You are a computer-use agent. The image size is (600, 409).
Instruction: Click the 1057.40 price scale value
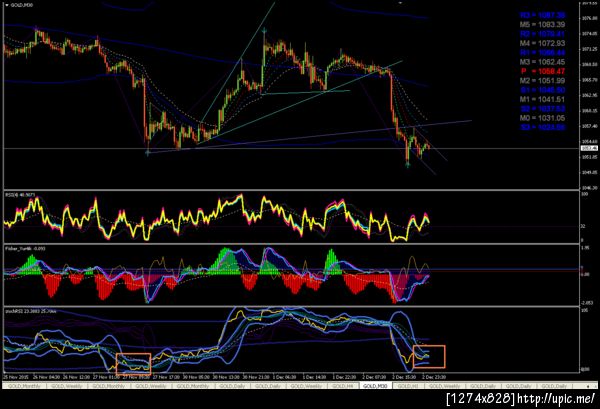[x=590, y=126]
